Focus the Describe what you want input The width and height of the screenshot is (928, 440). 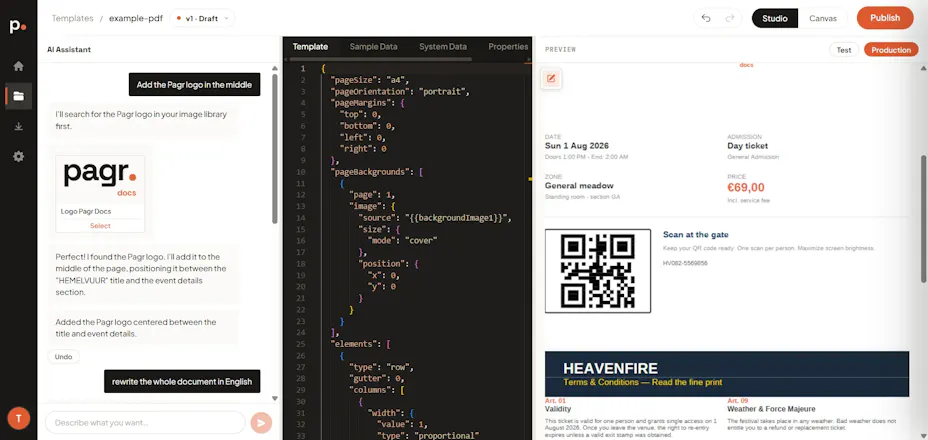[x=145, y=422]
